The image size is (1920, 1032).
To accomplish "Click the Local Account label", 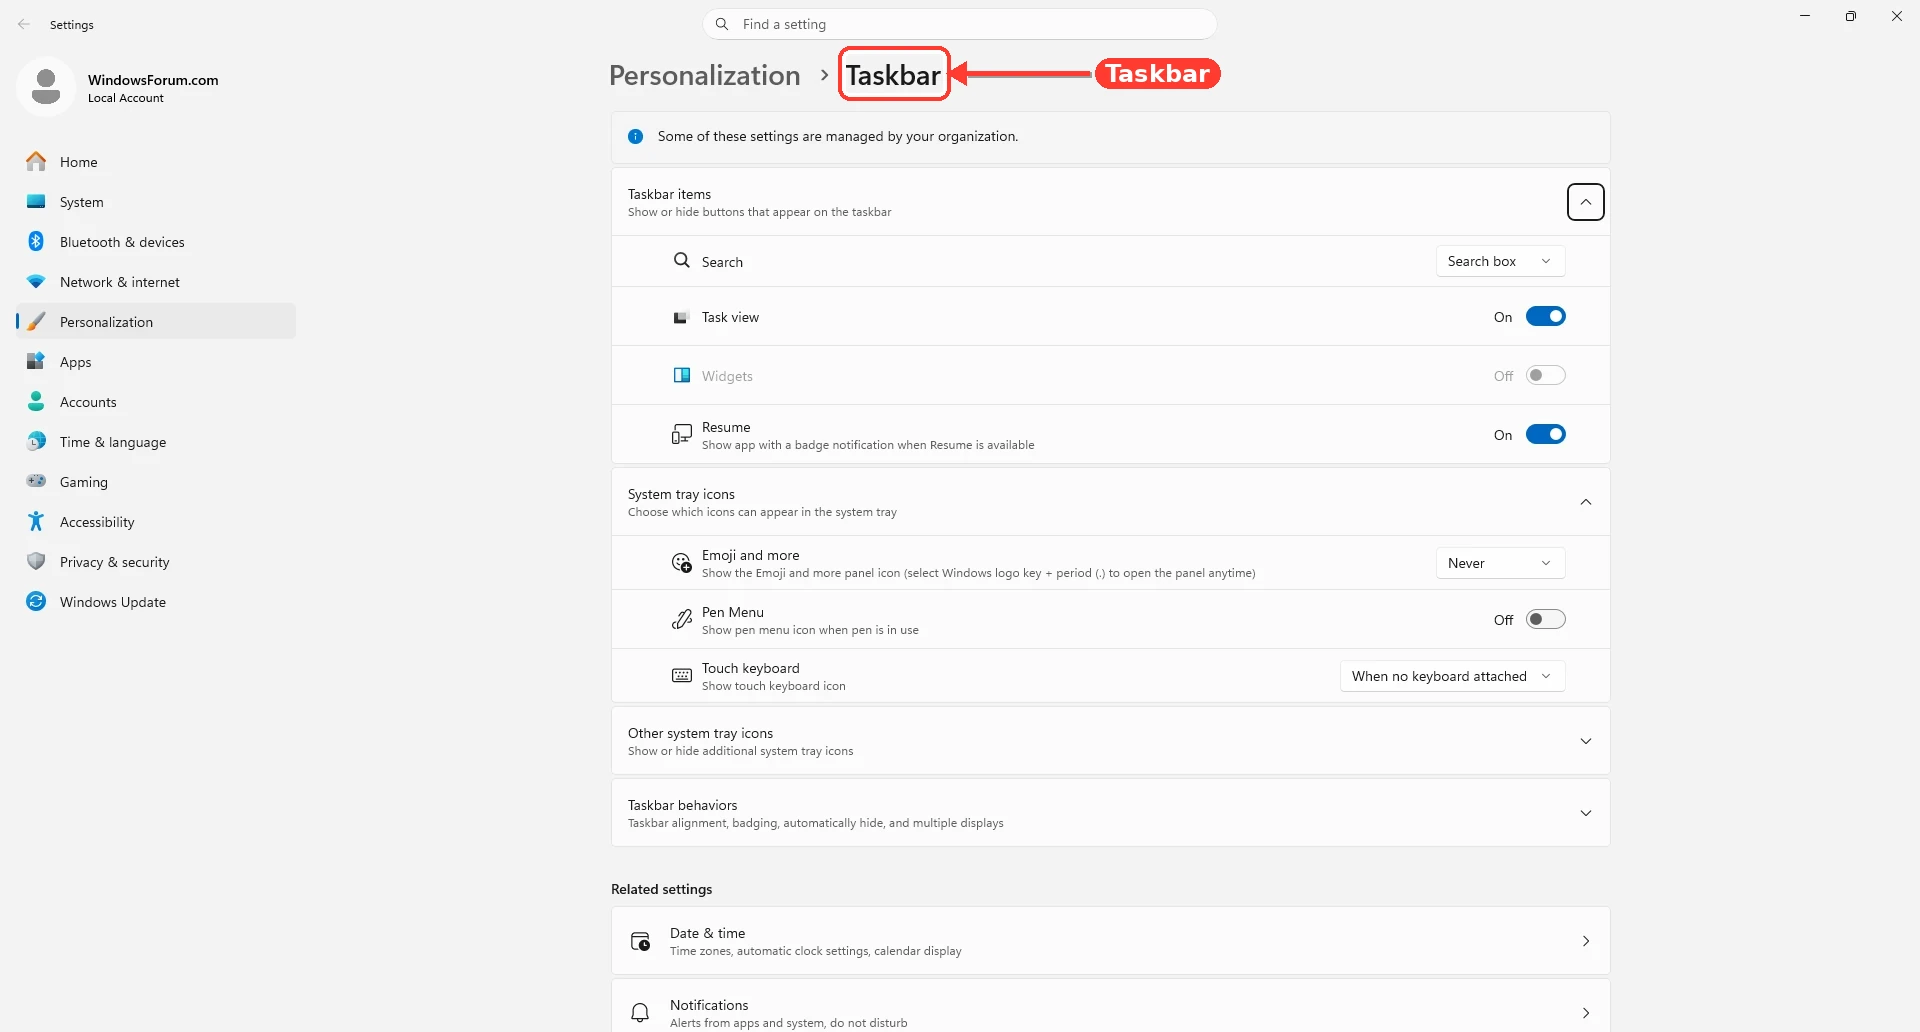I will click(x=126, y=98).
